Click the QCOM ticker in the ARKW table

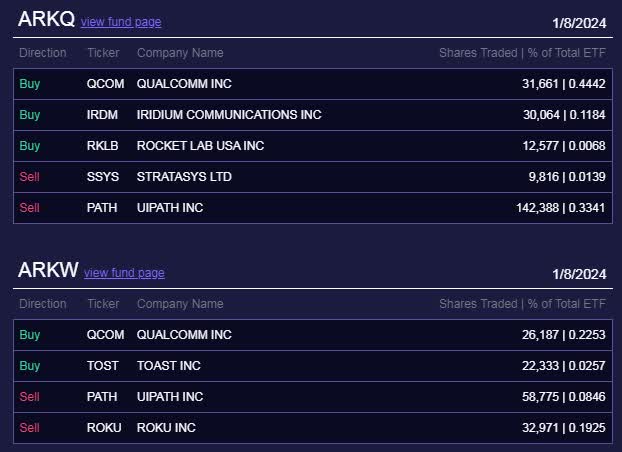(x=105, y=335)
